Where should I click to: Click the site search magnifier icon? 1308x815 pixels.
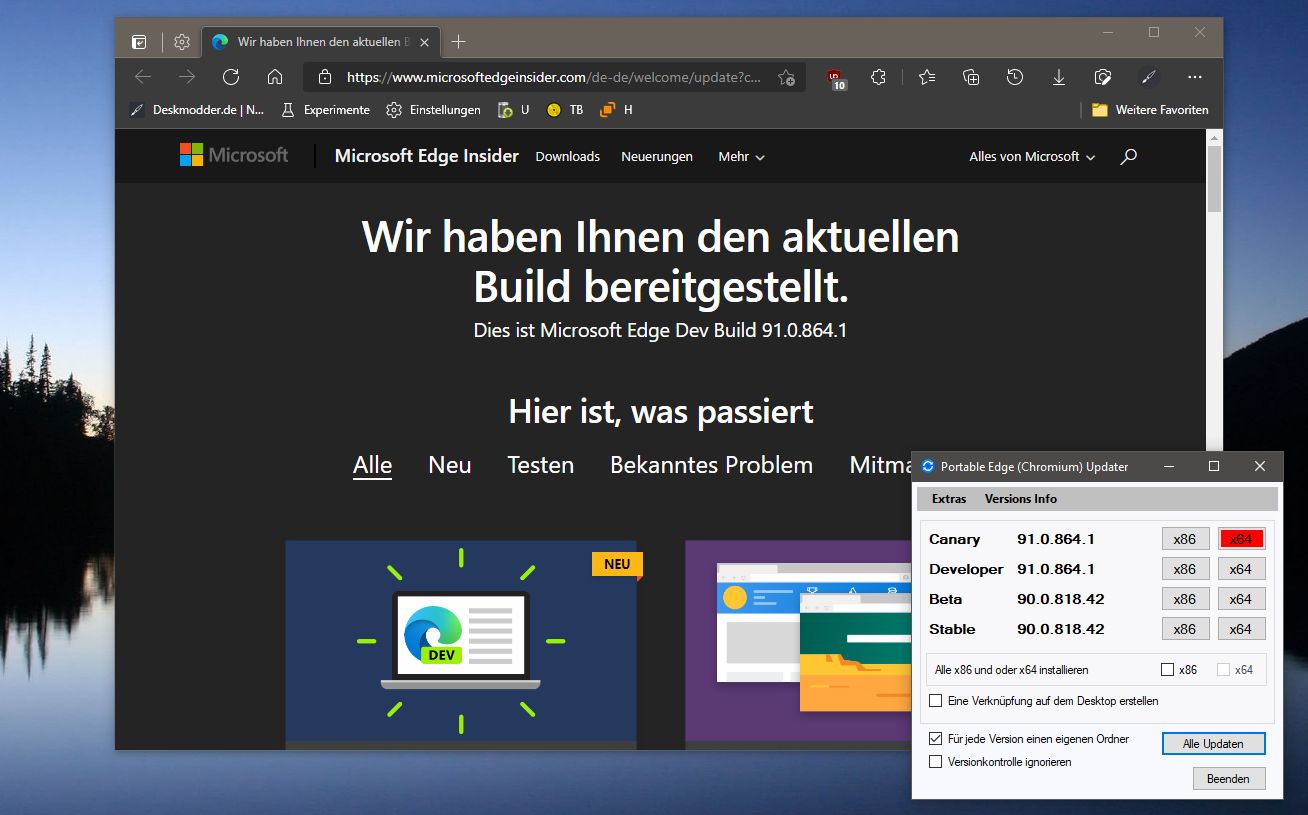[1129, 156]
